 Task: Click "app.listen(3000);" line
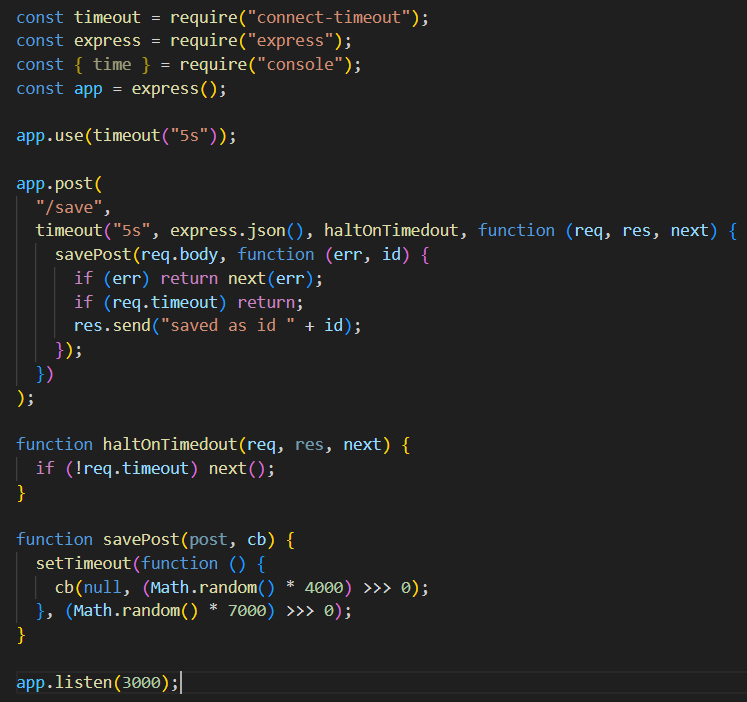tap(98, 682)
